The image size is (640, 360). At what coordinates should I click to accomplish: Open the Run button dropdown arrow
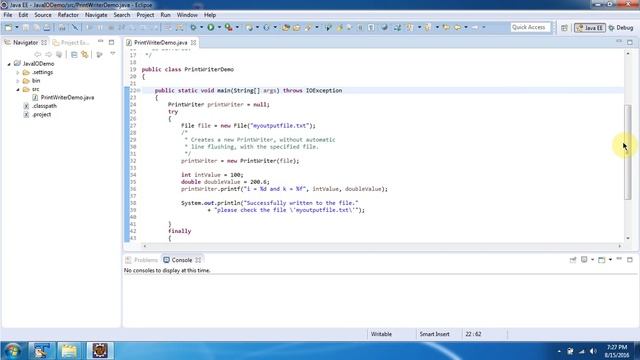point(220,27)
